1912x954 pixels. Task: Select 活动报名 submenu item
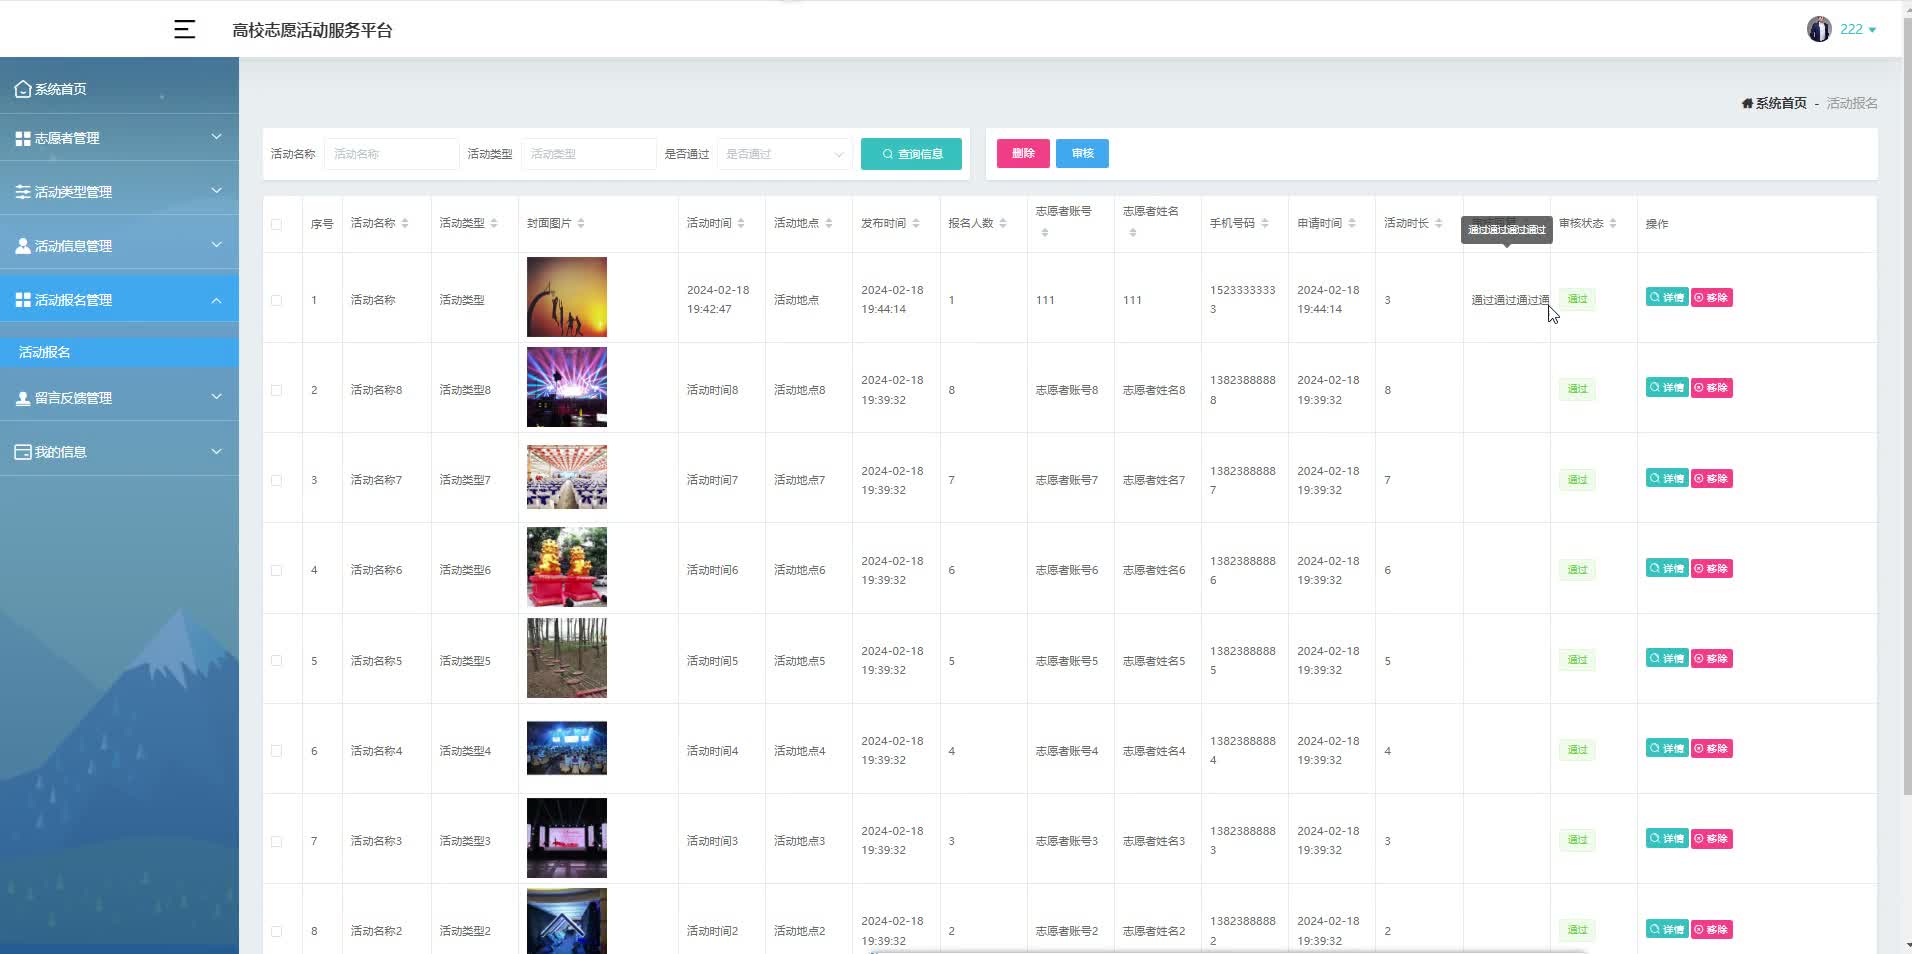point(119,352)
